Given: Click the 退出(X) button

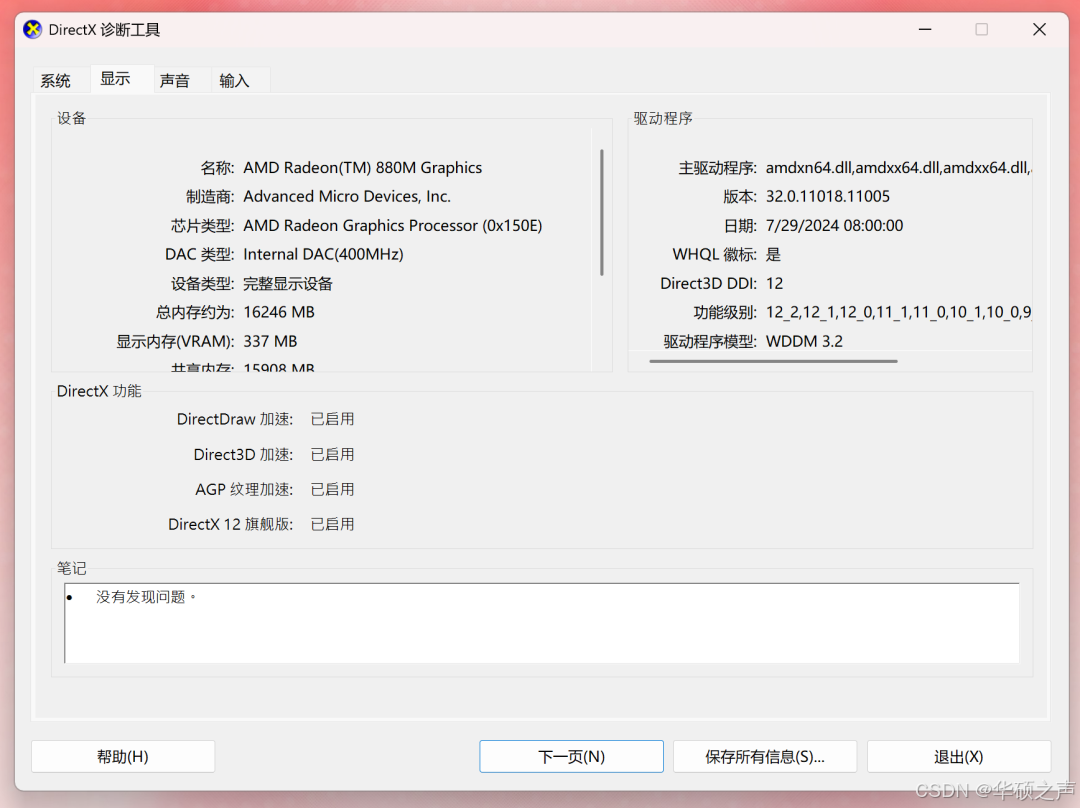Looking at the screenshot, I should (959, 756).
